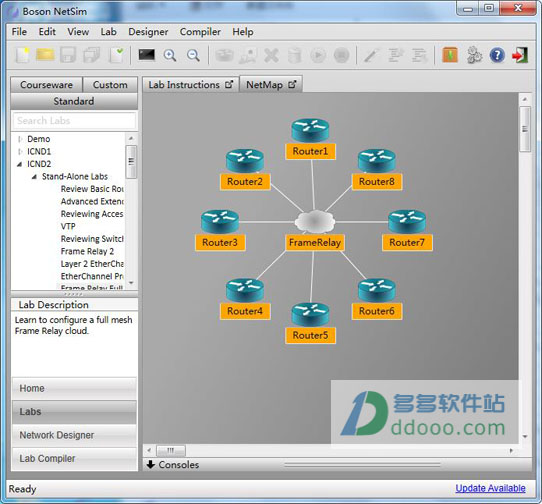Click the first greyed-out text lines icon
542x504 pixels.
pos(396,55)
